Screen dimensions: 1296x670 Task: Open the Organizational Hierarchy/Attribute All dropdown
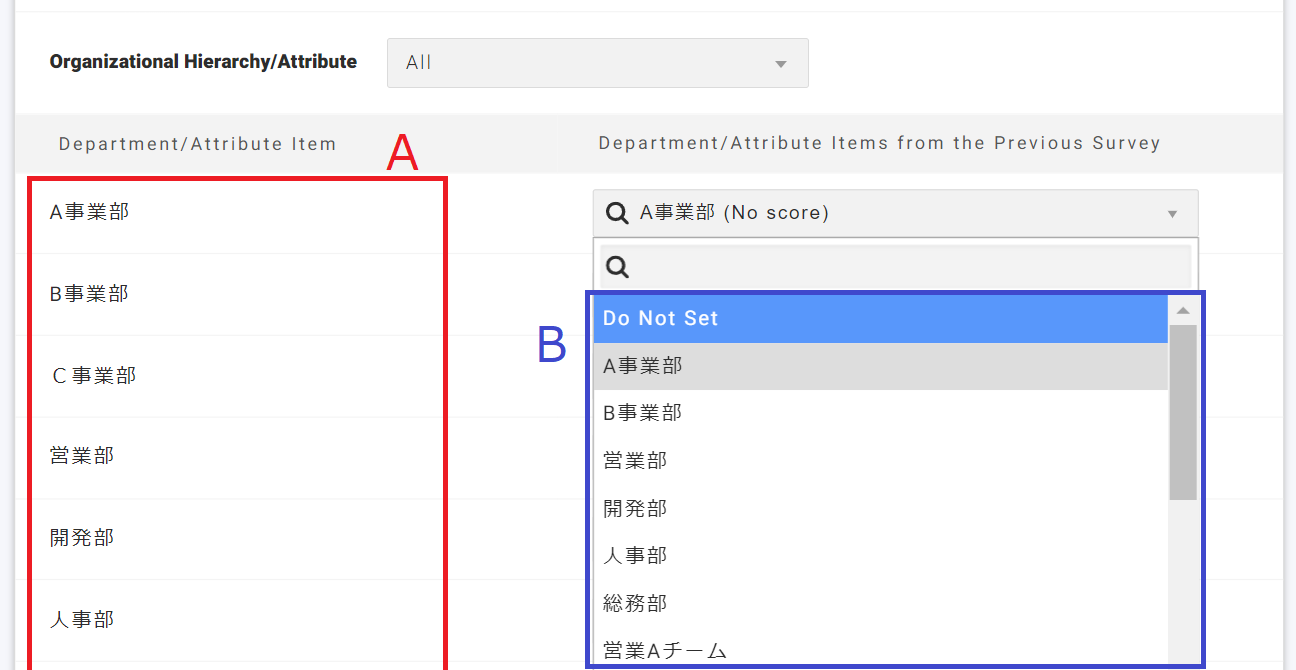tap(597, 63)
